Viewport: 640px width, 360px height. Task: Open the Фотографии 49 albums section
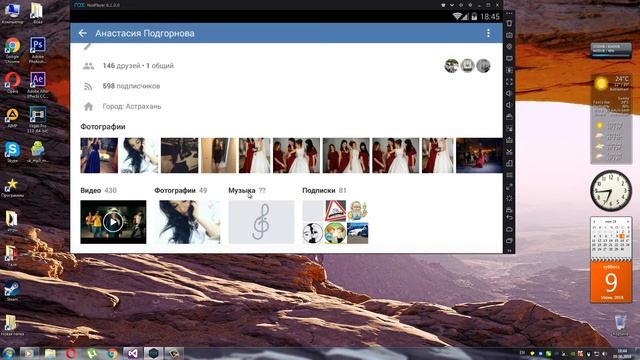pyautogui.click(x=180, y=190)
